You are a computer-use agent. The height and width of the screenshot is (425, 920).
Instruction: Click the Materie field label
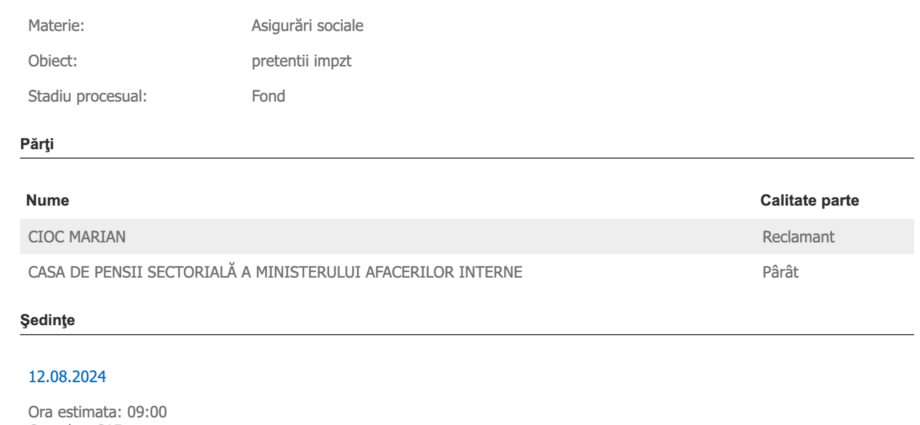[56, 26]
